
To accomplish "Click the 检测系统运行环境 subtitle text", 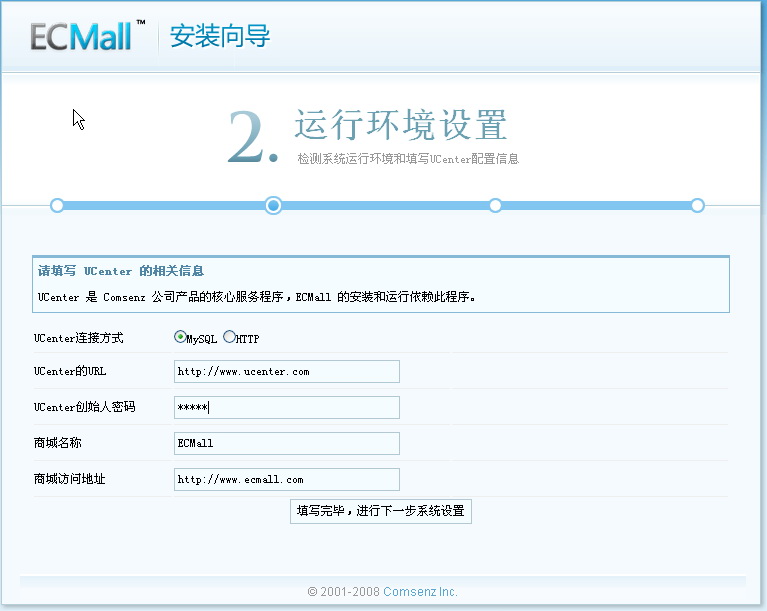I will pos(407,159).
